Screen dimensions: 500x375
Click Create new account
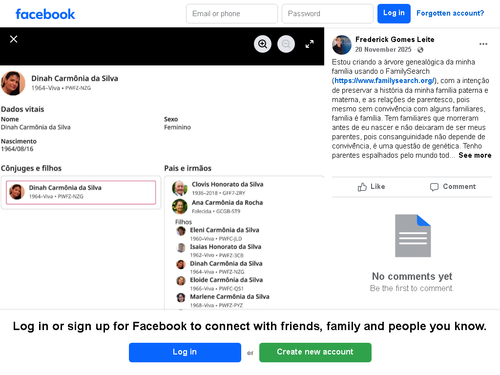[315, 352]
